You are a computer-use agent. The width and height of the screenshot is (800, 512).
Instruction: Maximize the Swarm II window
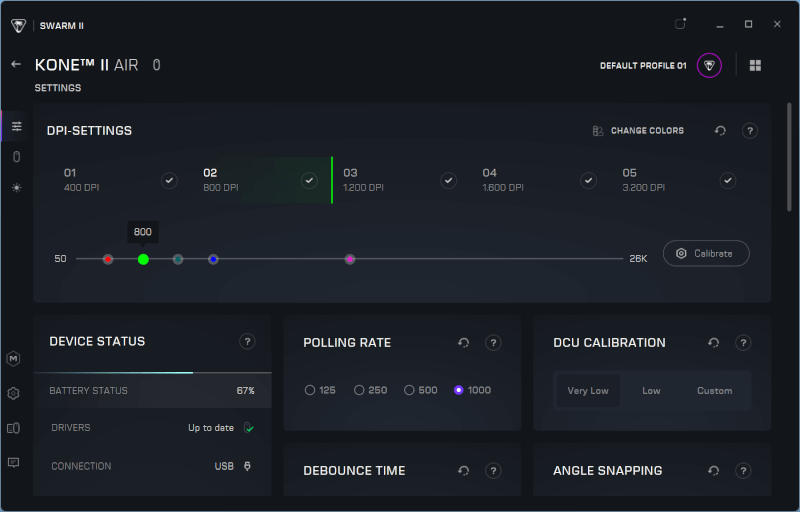[748, 24]
